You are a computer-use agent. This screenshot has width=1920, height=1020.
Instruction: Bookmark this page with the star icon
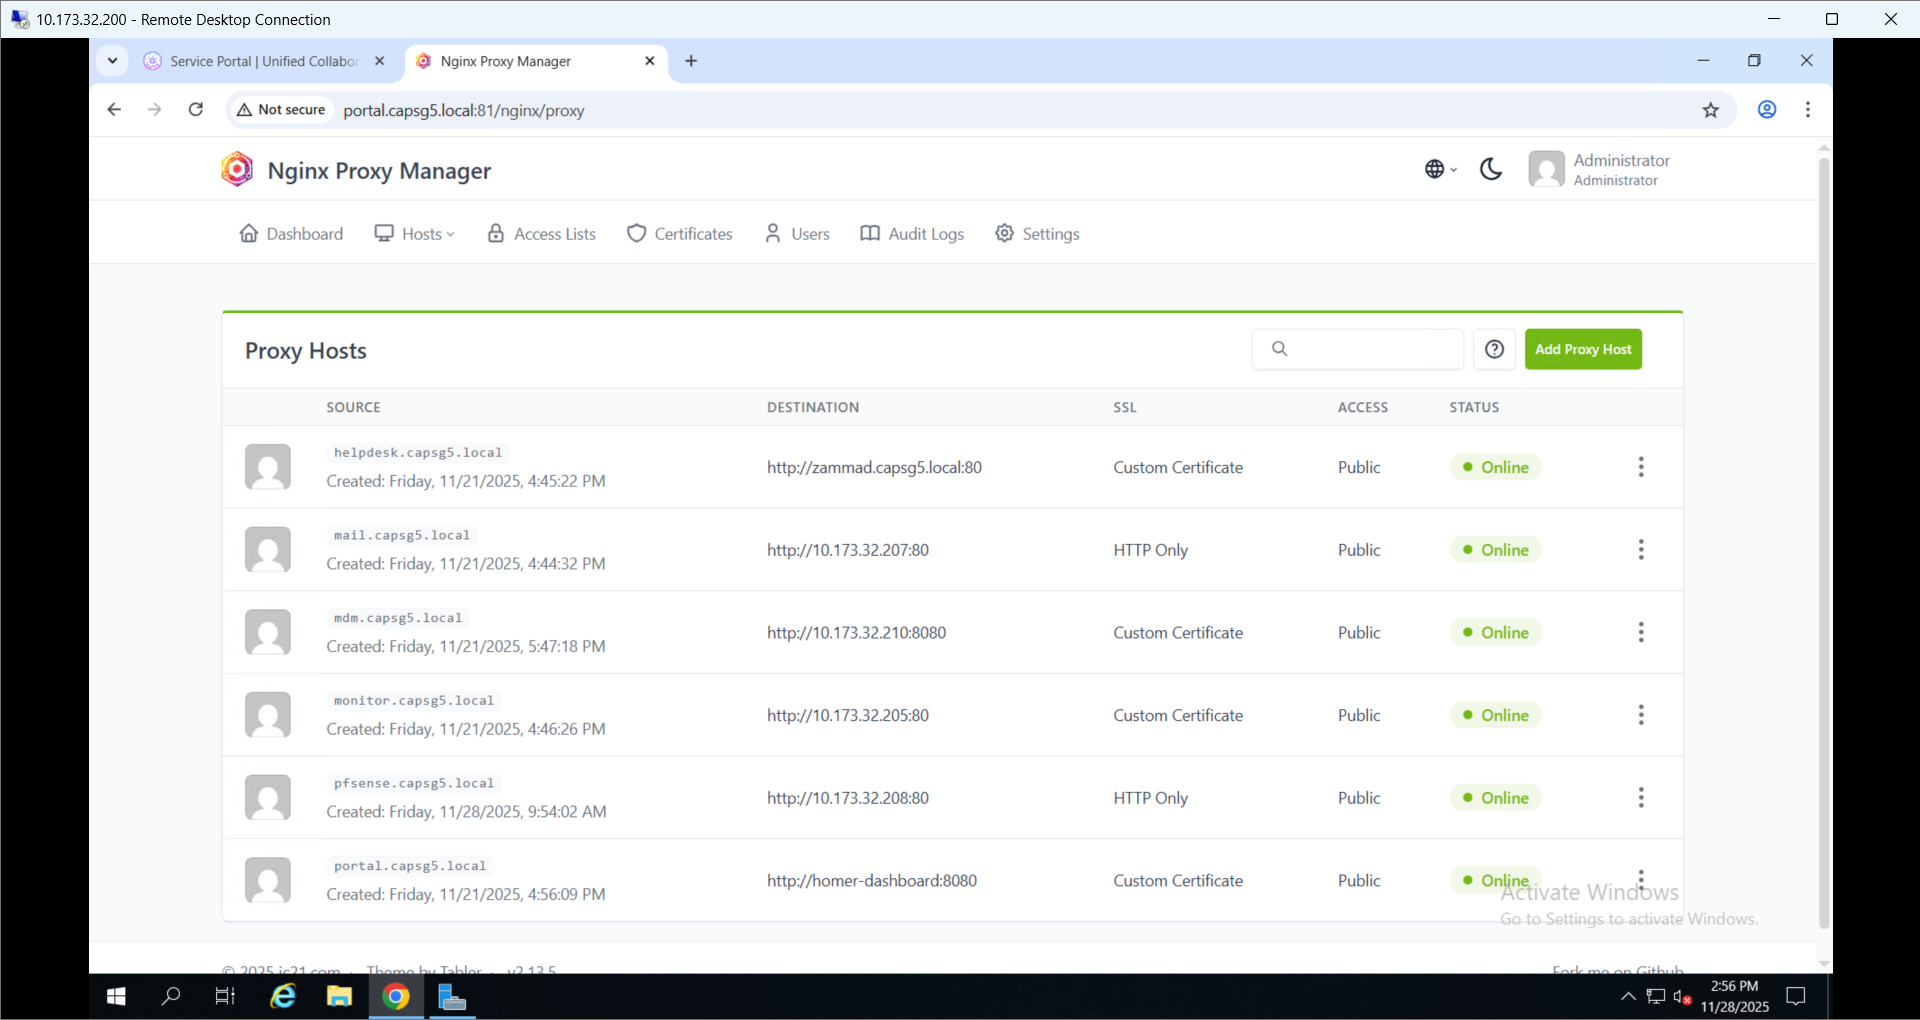pos(1710,110)
